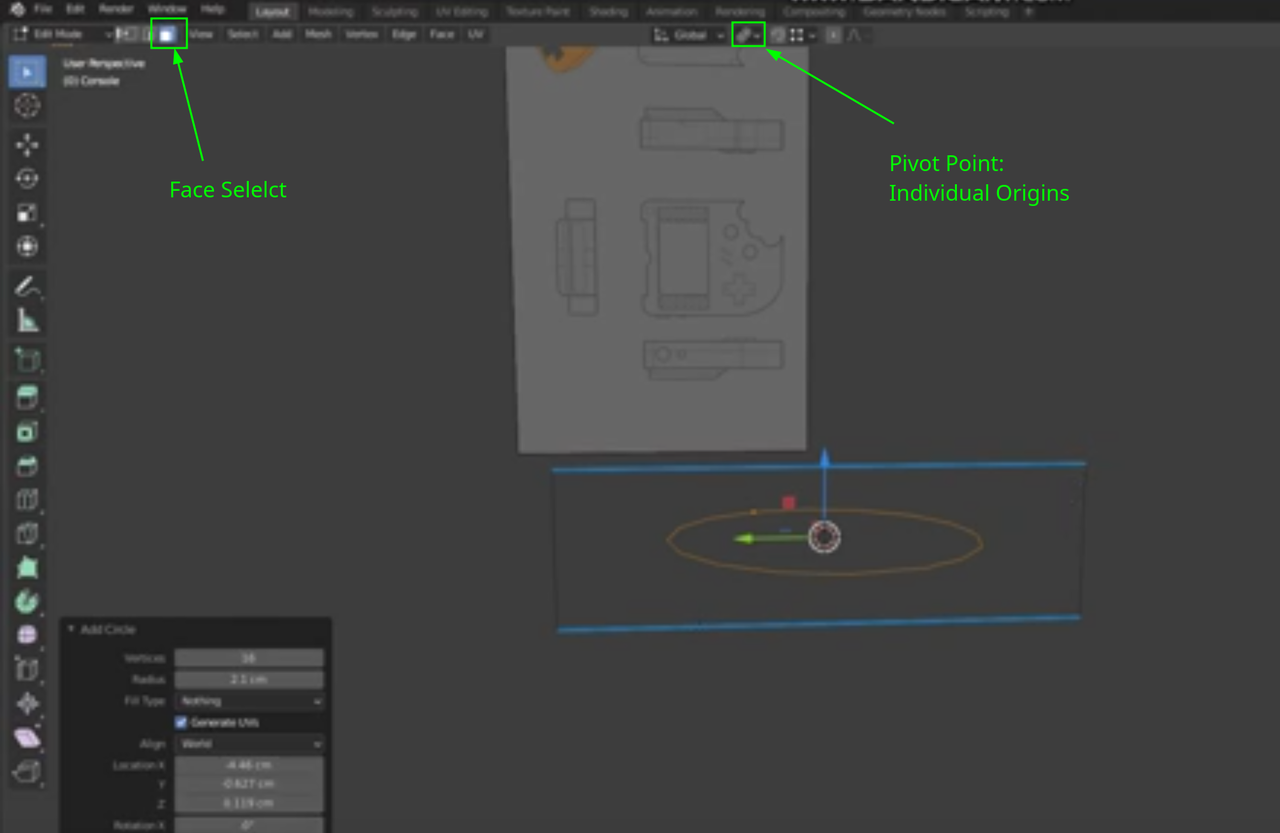Open the viewport Add menu
The width and height of the screenshot is (1280, 833).
(282, 34)
